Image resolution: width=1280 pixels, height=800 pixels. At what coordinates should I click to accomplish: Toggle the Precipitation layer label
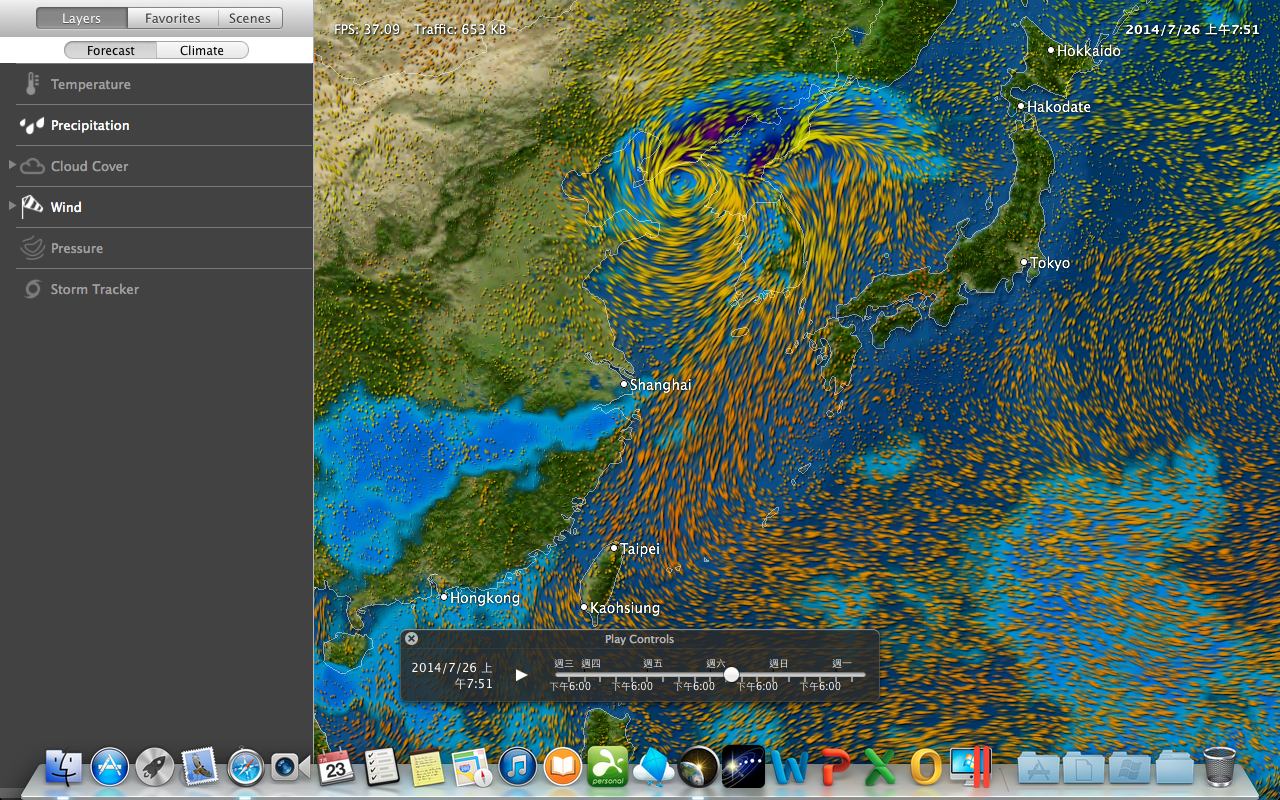90,126
